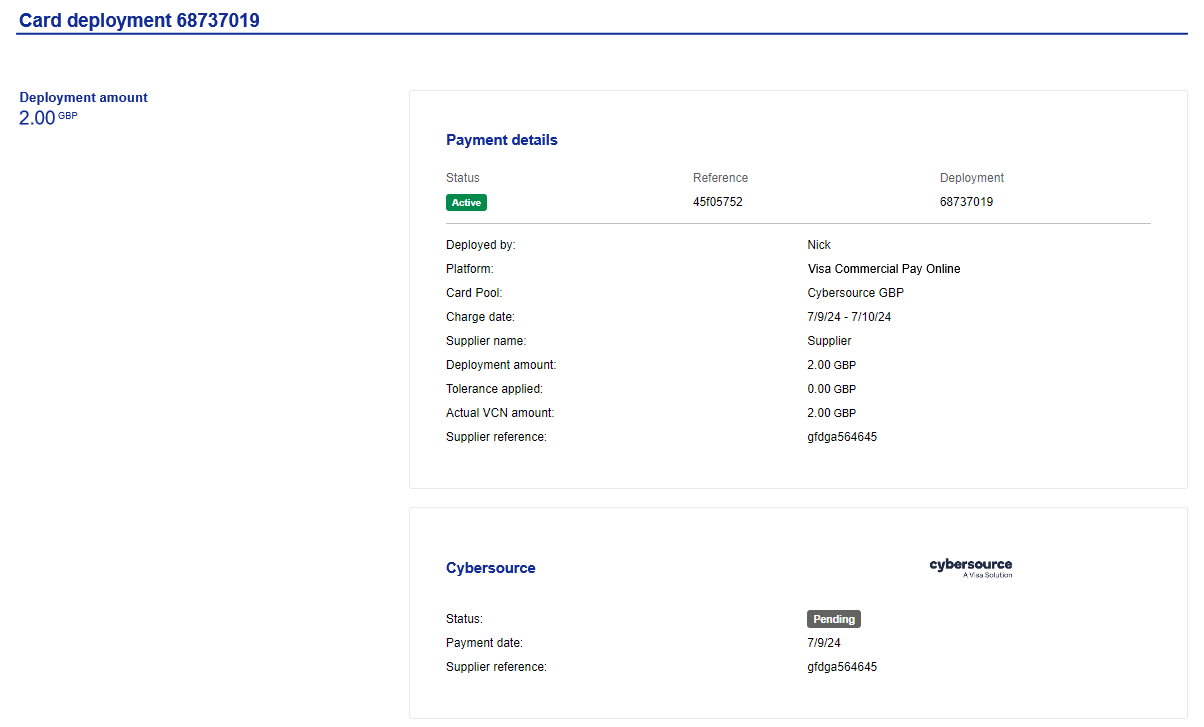Click the Charge date label
1204x727 pixels.
click(480, 317)
